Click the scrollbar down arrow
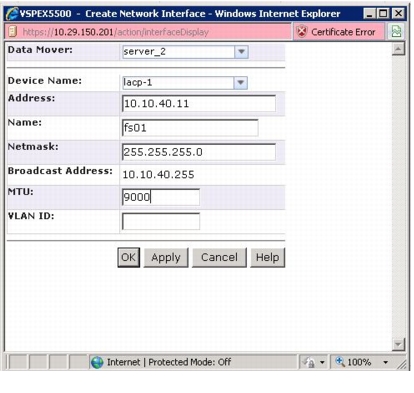The image size is (414, 393). (398, 344)
